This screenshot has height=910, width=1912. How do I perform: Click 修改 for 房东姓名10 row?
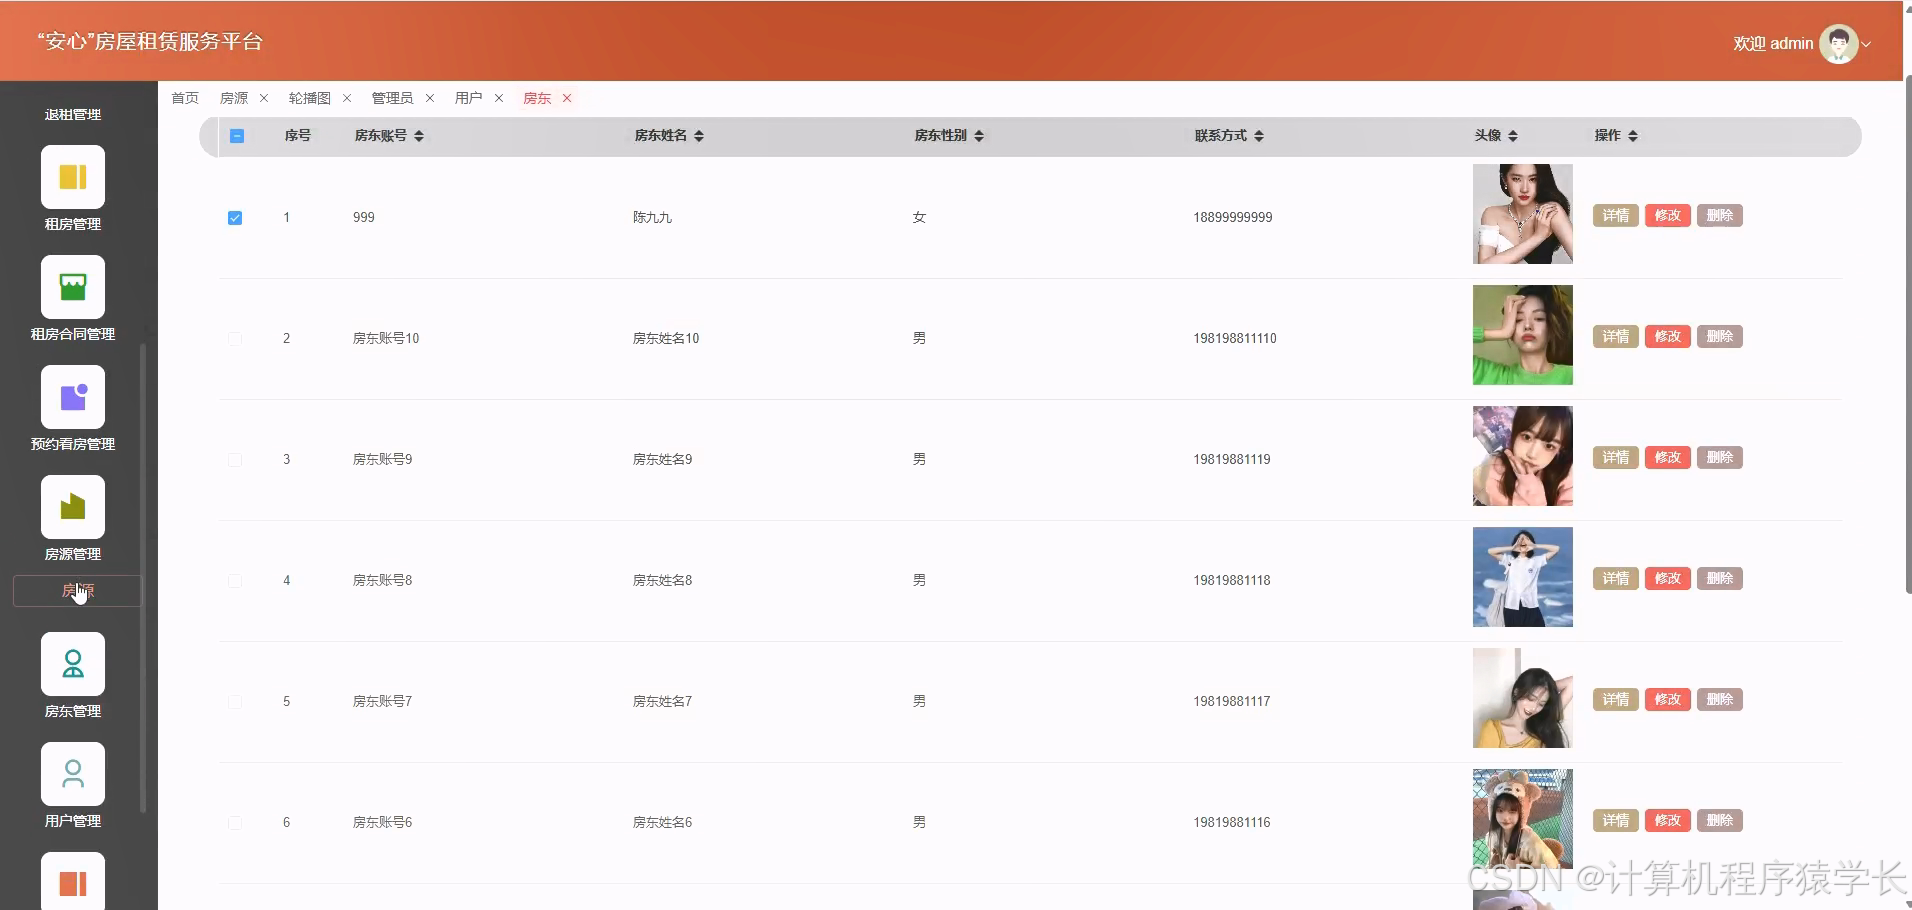[1668, 337]
